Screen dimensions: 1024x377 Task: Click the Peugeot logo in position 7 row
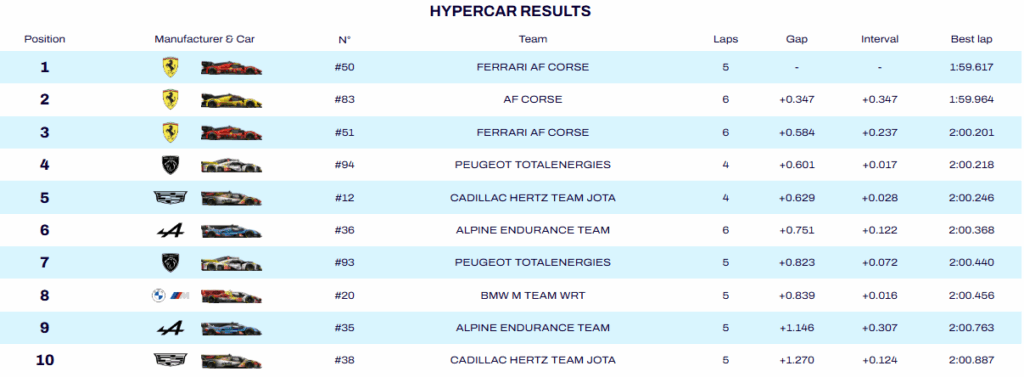(x=170, y=263)
